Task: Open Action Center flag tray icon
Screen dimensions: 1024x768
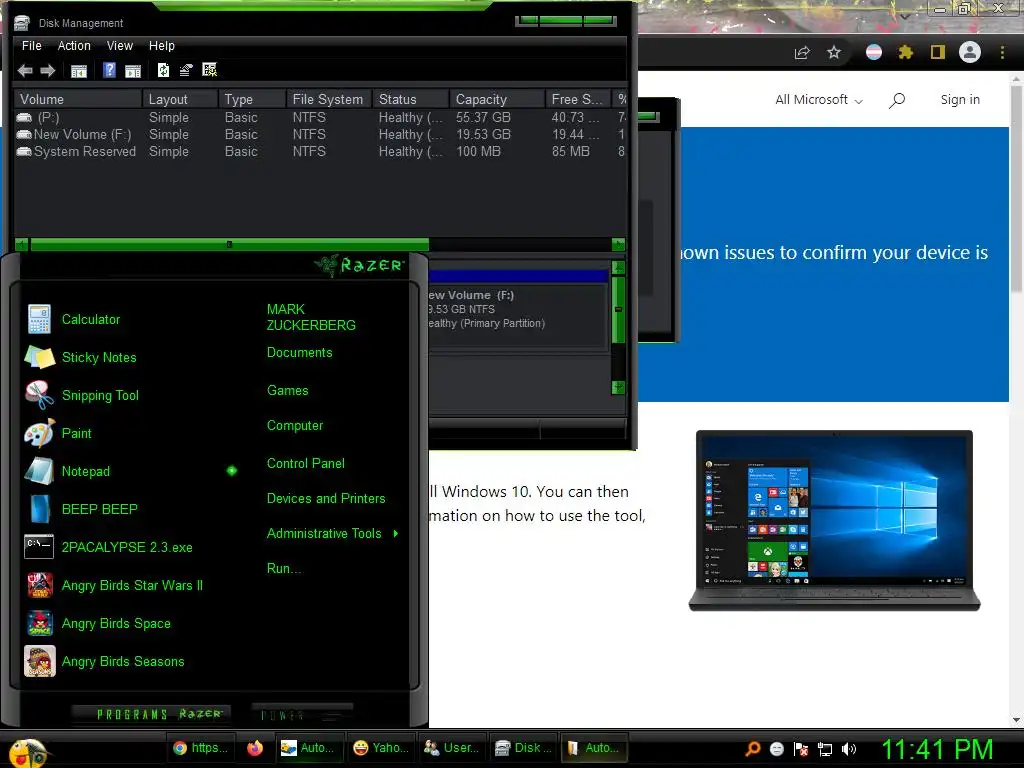Action: (801, 749)
